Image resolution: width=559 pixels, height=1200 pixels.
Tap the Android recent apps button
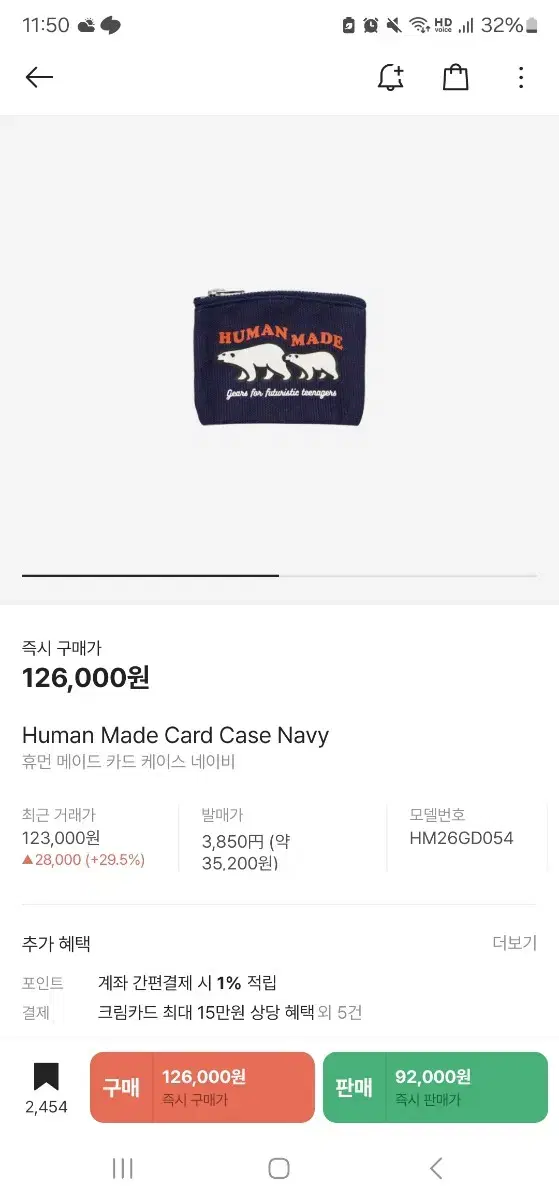click(x=123, y=1167)
